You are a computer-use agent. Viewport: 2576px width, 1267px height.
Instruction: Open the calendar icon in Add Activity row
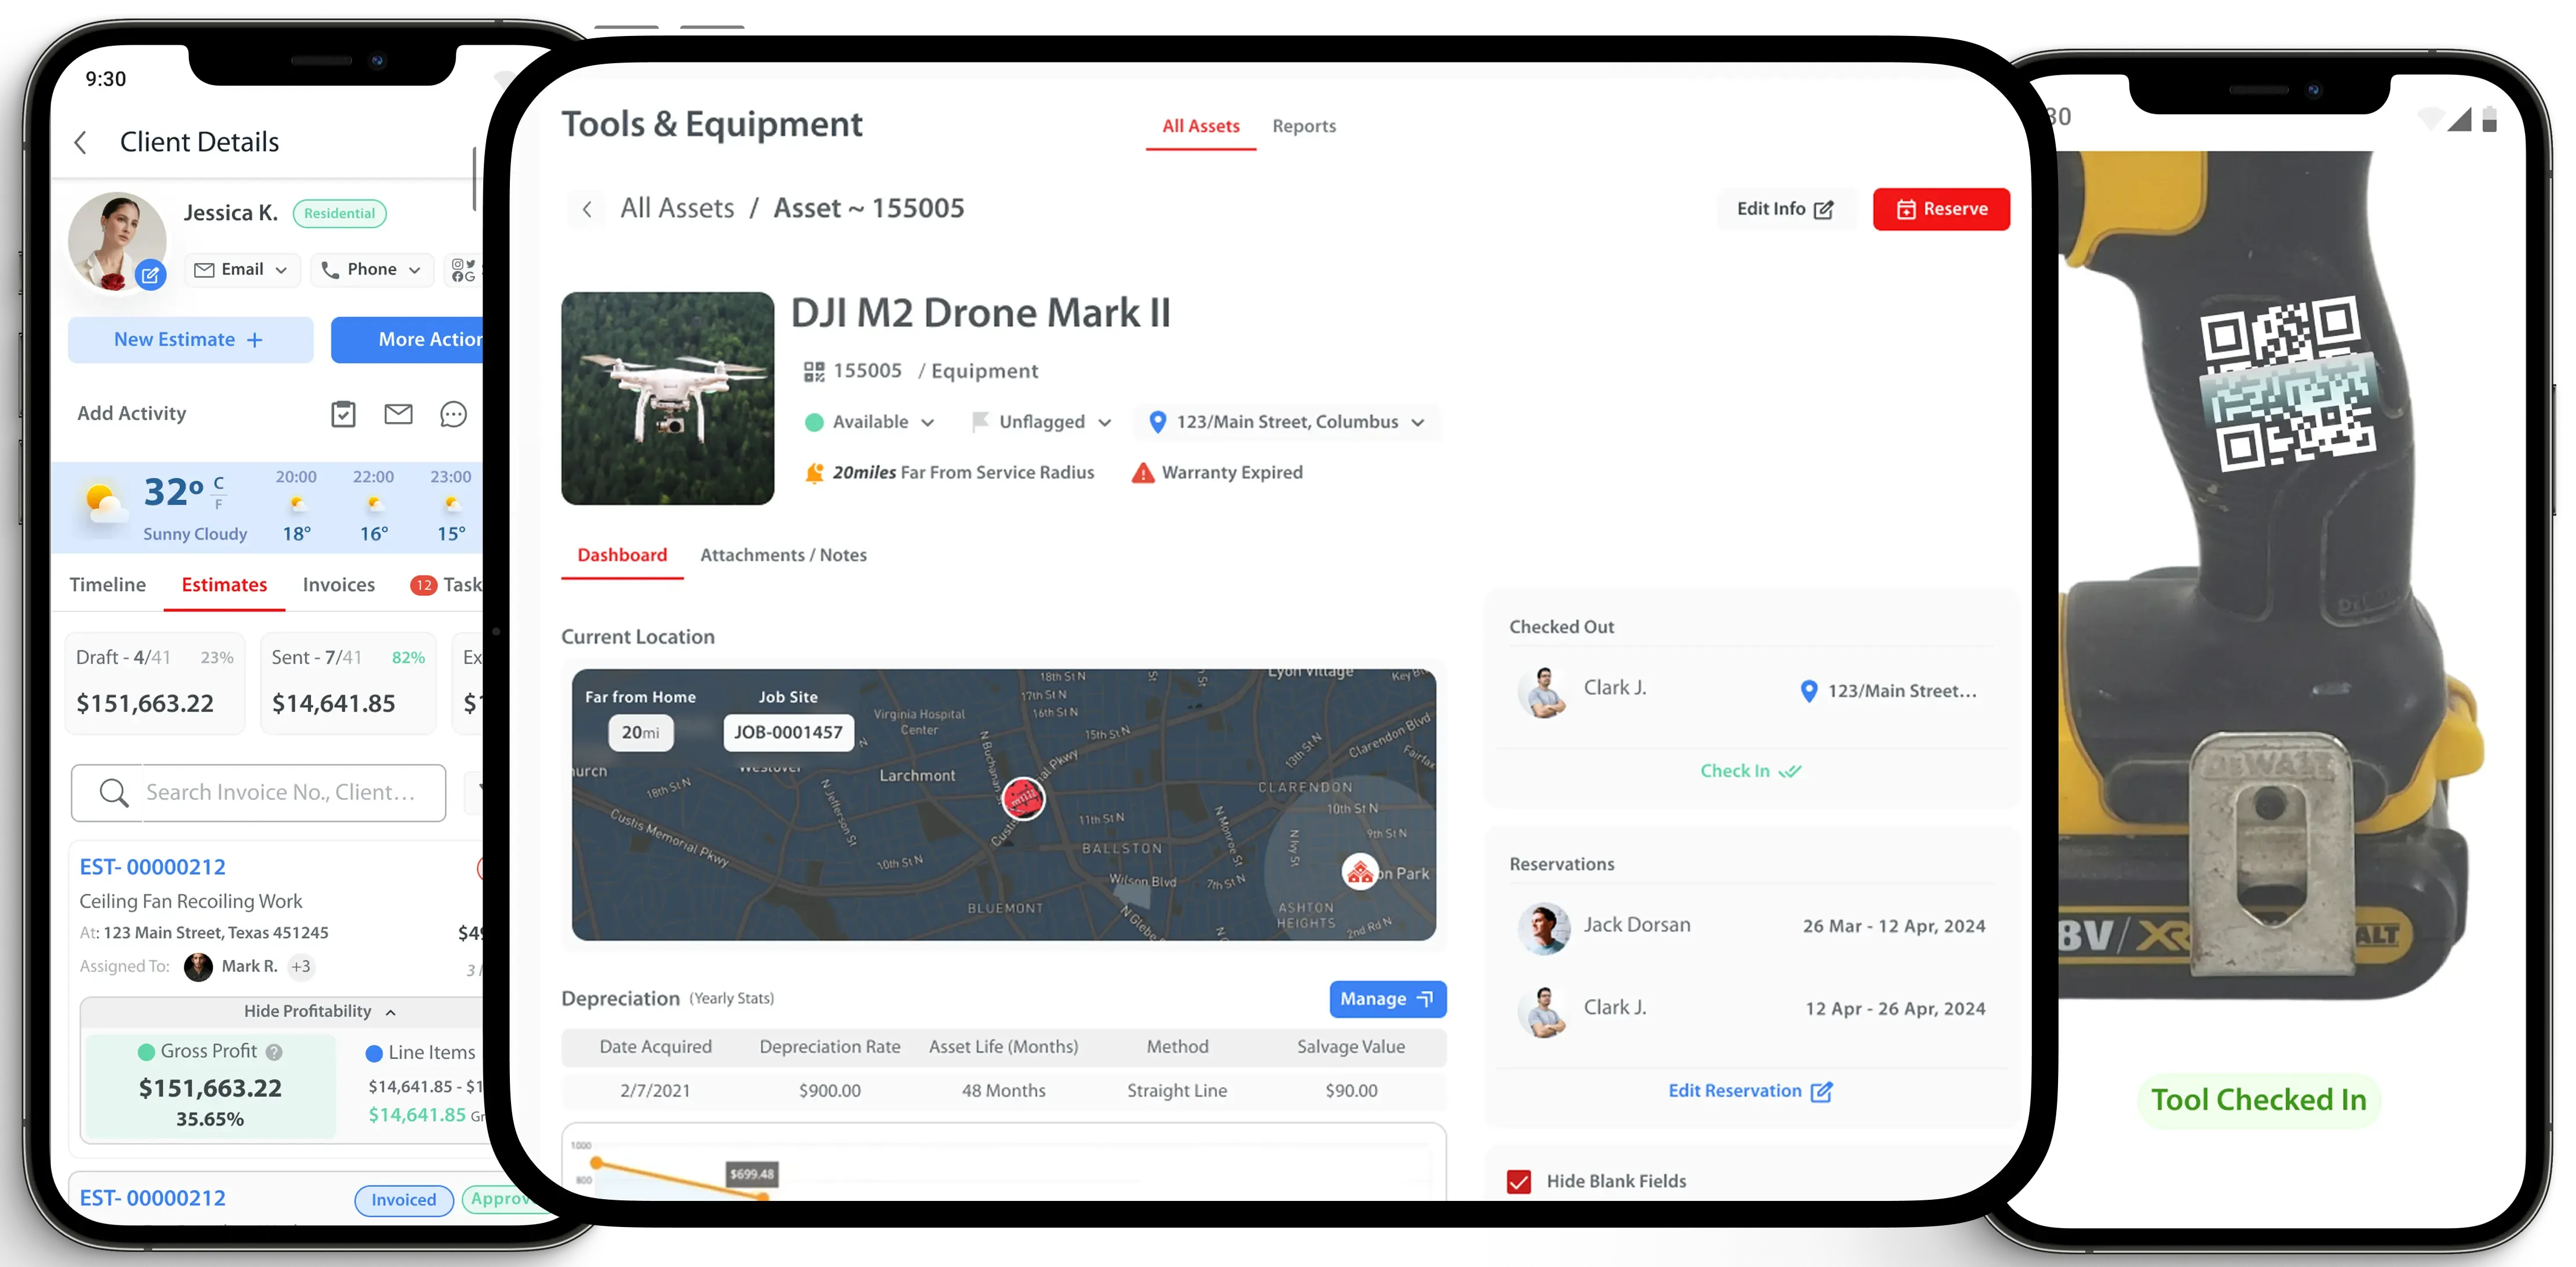(x=343, y=413)
